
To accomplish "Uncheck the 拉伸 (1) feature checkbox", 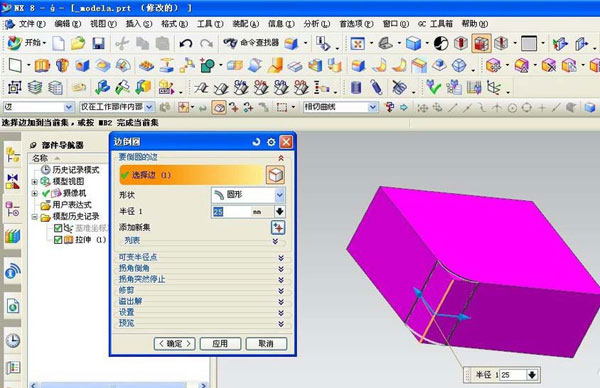I will click(58, 240).
